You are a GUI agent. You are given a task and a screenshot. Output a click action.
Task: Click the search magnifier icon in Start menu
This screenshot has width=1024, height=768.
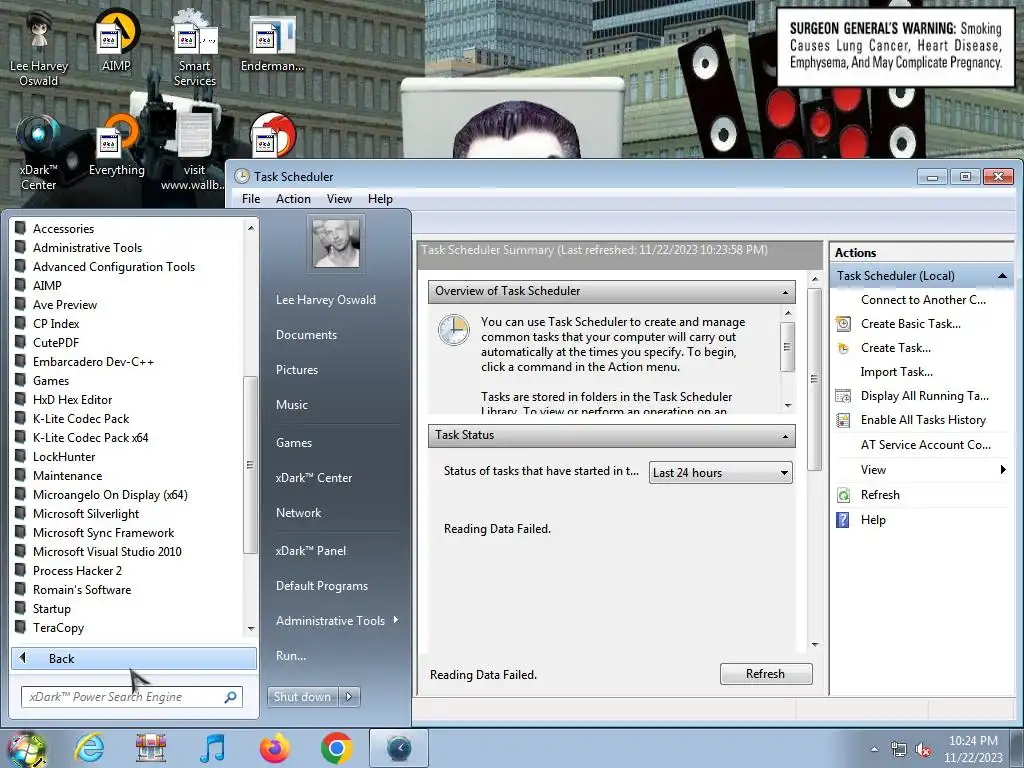tap(230, 697)
